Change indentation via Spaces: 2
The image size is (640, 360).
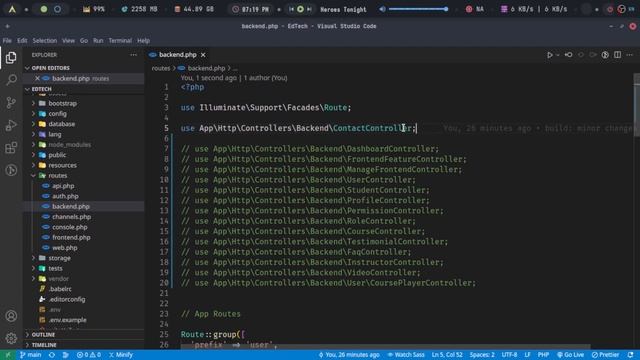tap(482, 355)
